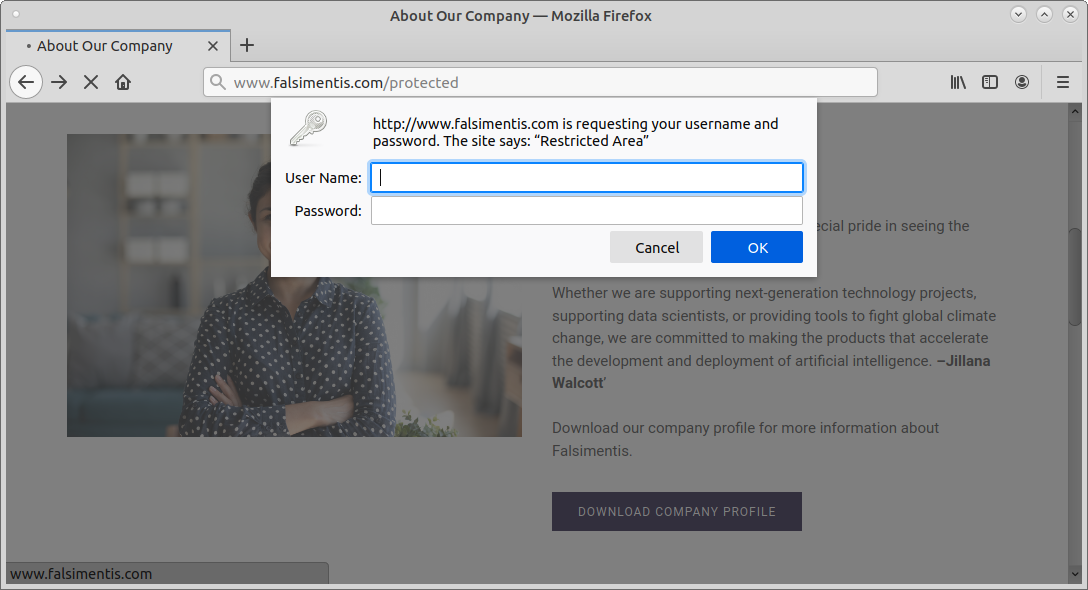The width and height of the screenshot is (1088, 590).
Task: Open the Library bookmarks icon
Action: coord(958,83)
